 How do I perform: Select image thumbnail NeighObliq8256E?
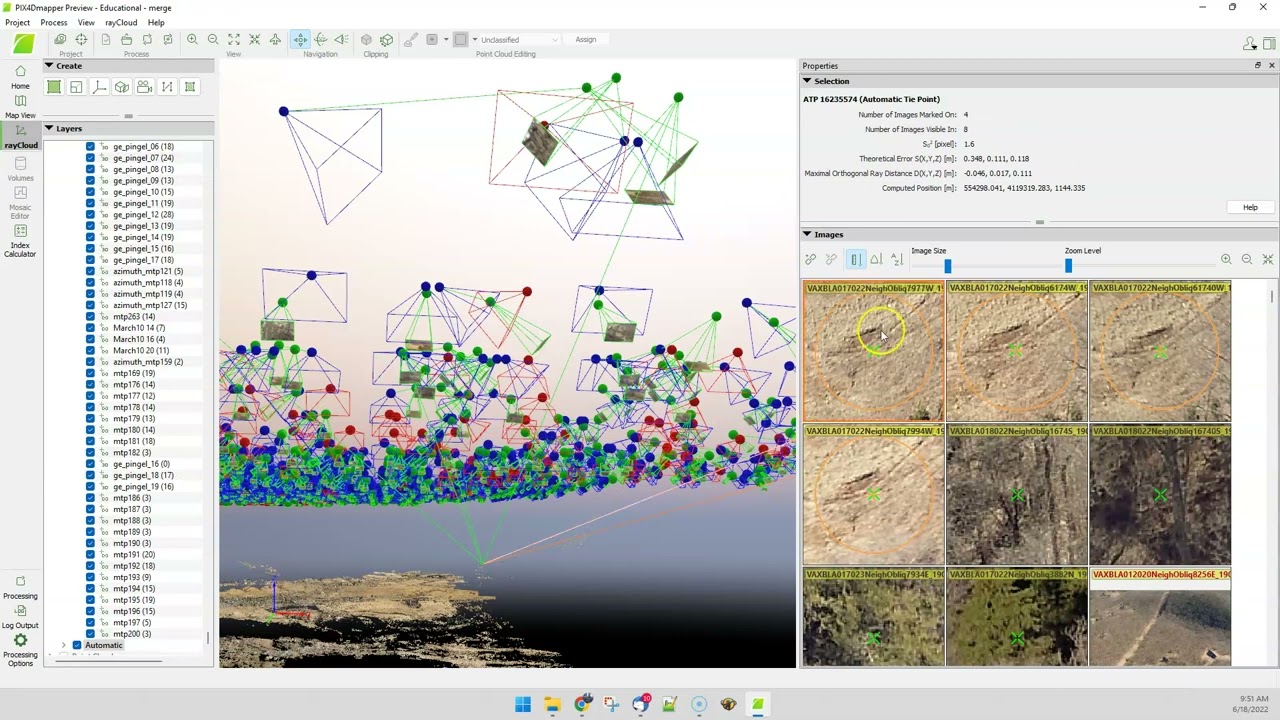click(x=1160, y=617)
